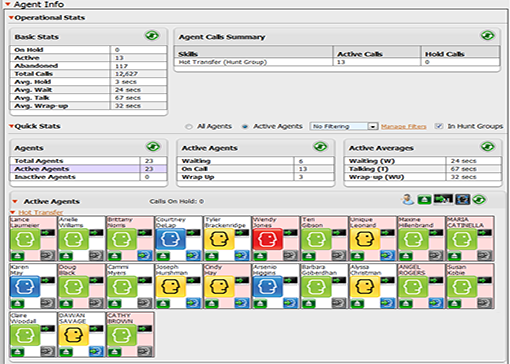The width and height of the screenshot is (510, 364).
Task: Click blue transfer icon on ANGEL ROGERS card
Action: click(x=436, y=303)
